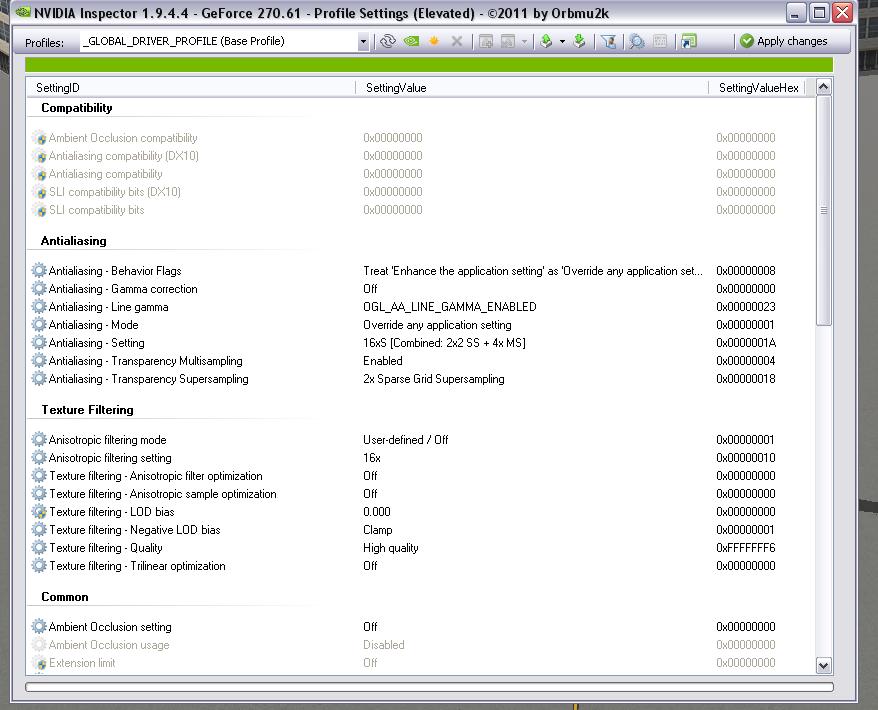The width and height of the screenshot is (878, 710).
Task: Click the SettingValue column header
Action: click(x=532, y=88)
